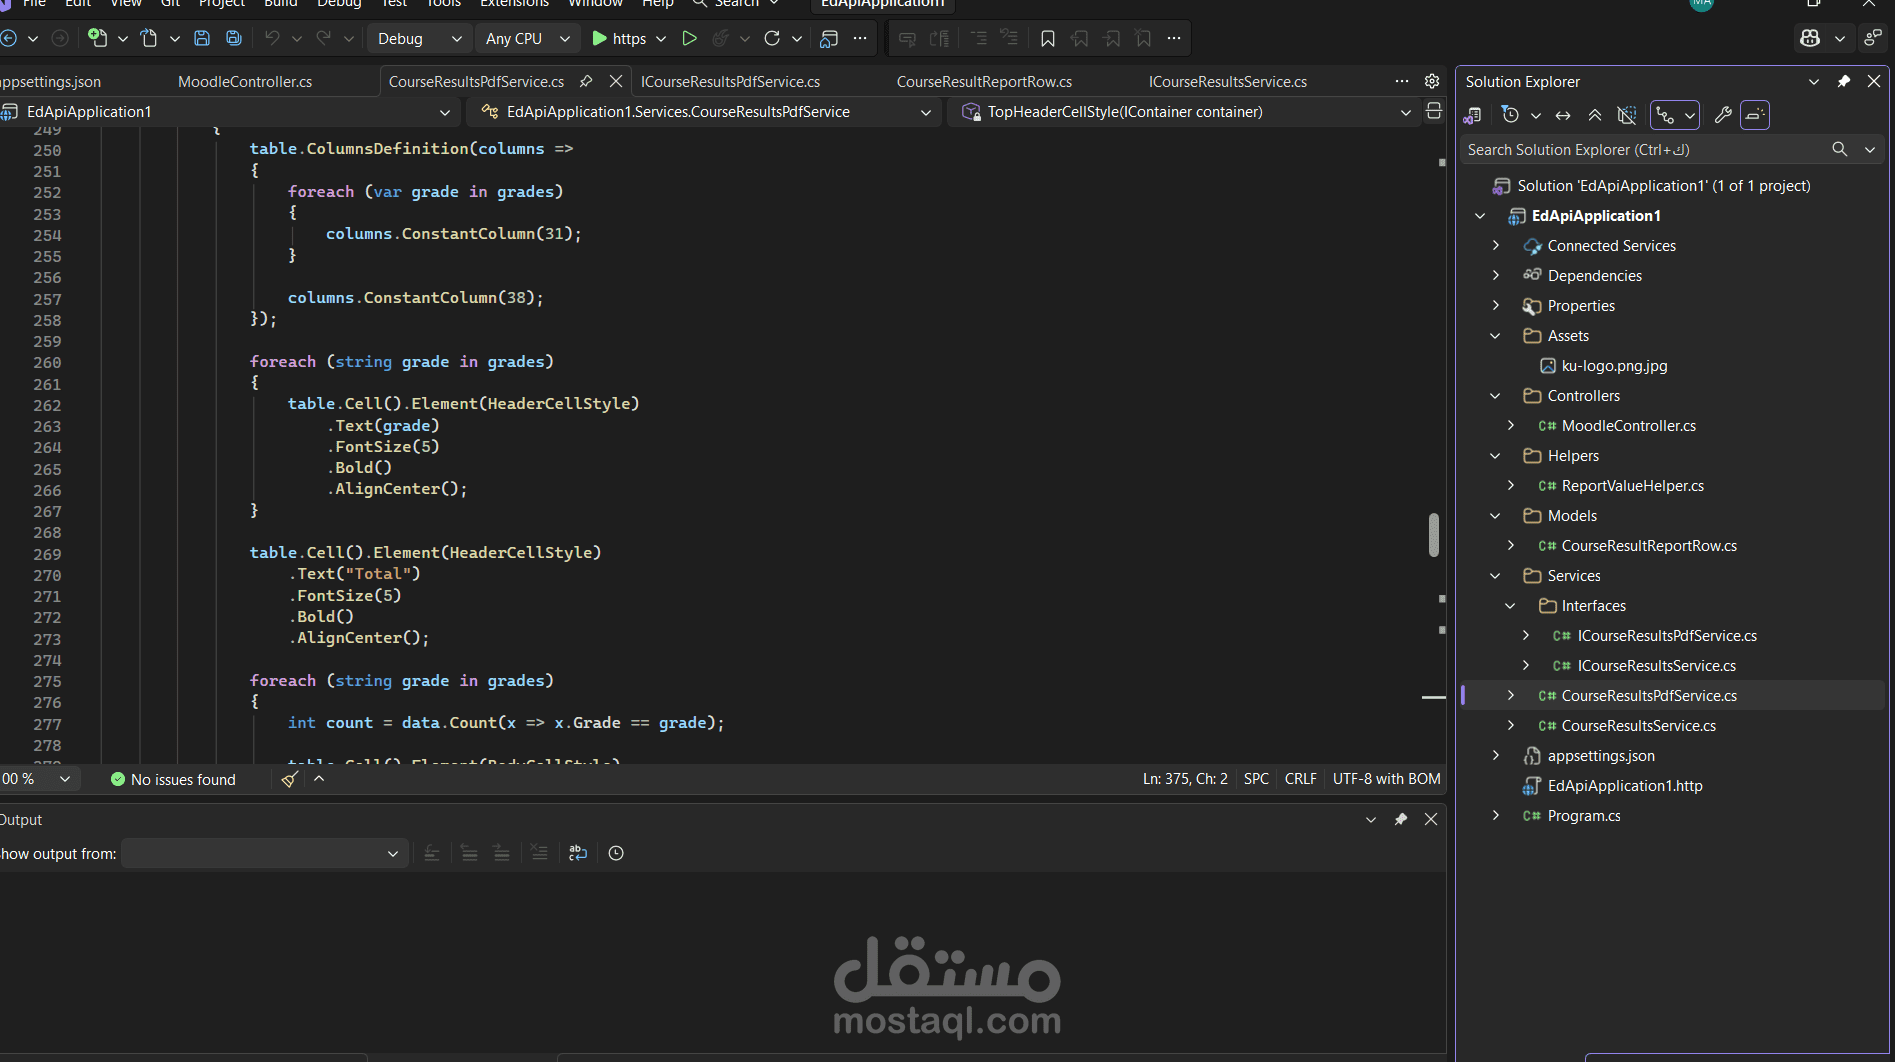Click the New Item icon in toolbar
Viewport: 1895px width, 1062px height.
tap(98, 38)
